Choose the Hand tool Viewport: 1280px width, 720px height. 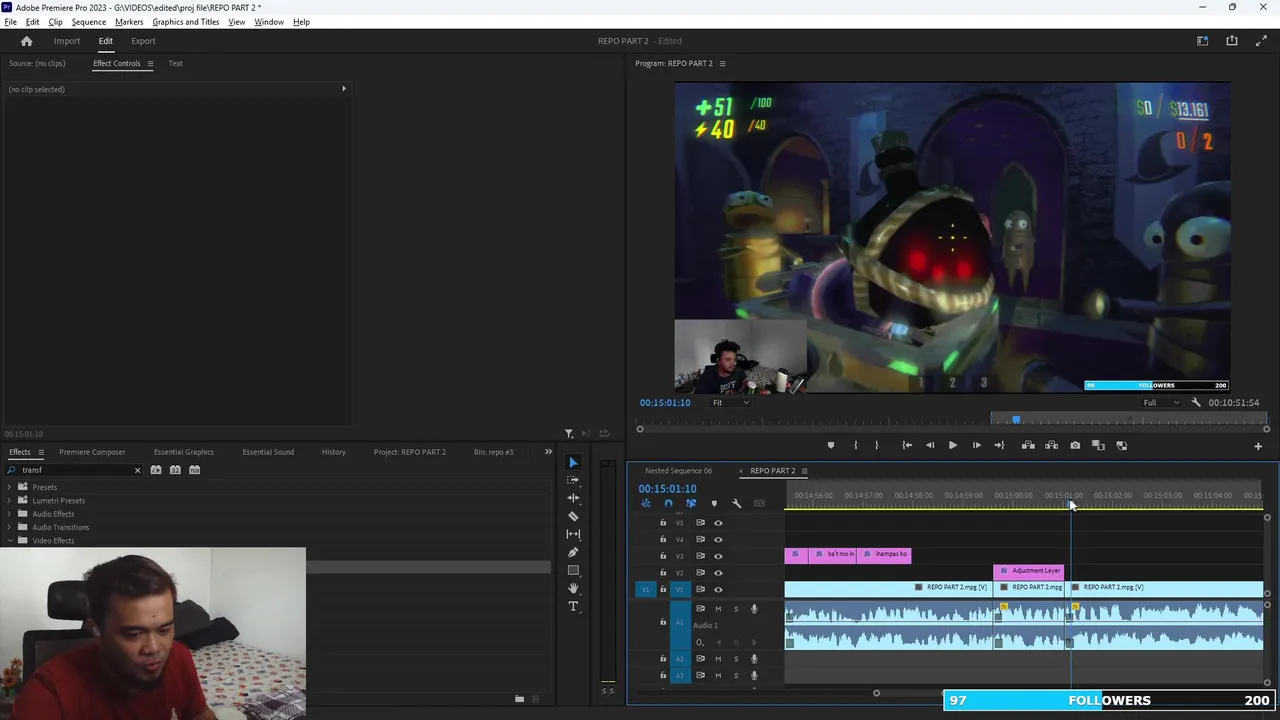[x=573, y=588]
